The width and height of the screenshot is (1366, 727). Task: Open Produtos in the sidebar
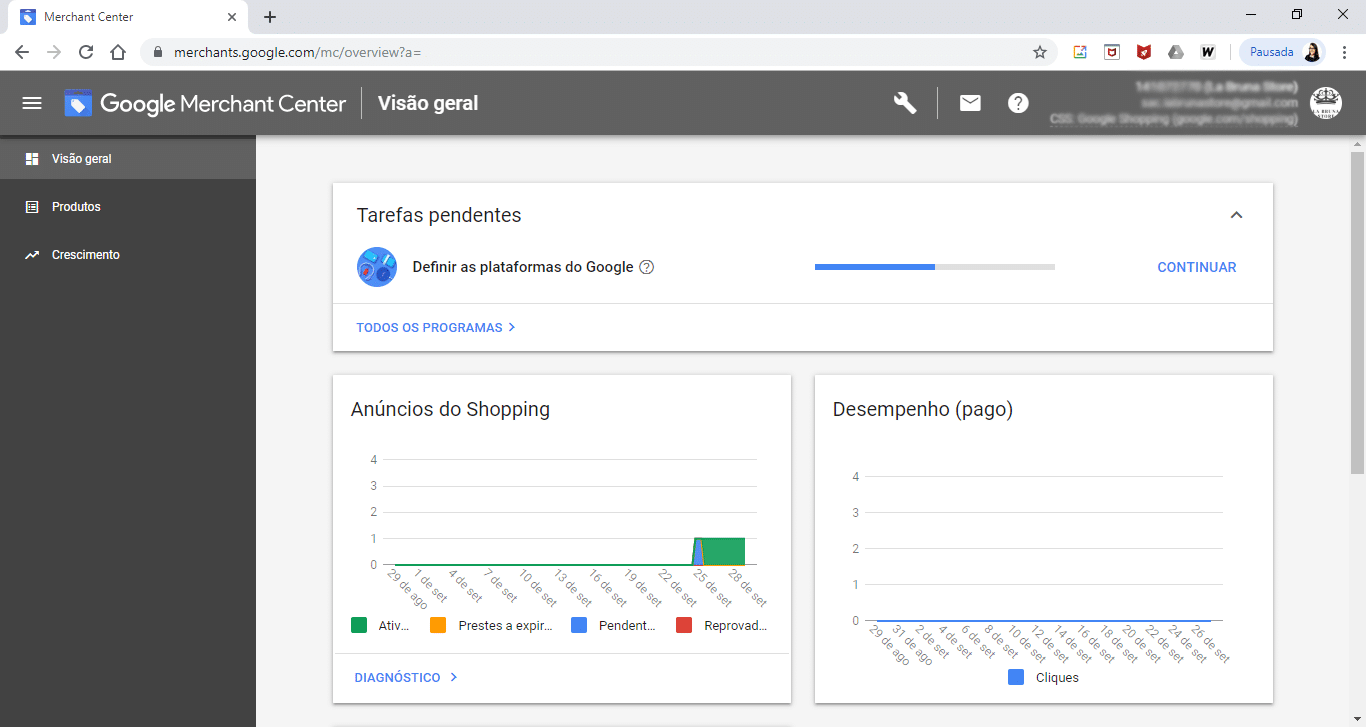click(128, 207)
